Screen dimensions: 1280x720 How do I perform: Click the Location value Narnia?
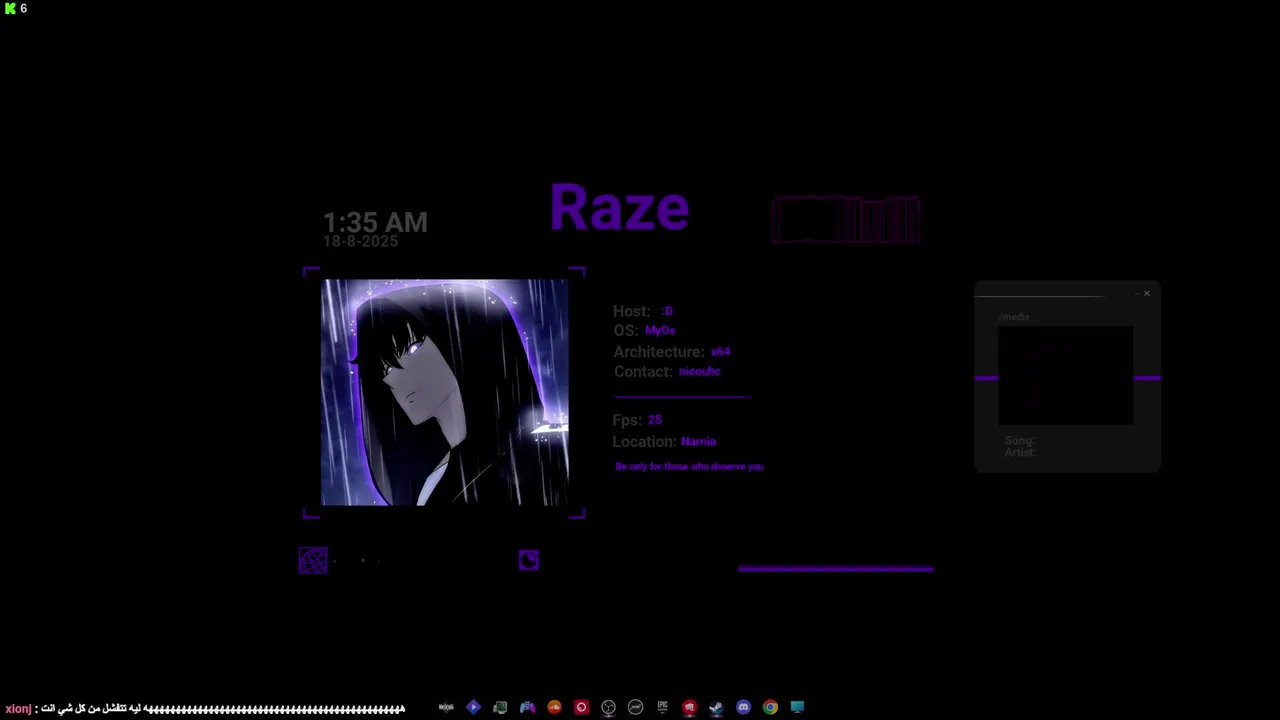coord(698,441)
